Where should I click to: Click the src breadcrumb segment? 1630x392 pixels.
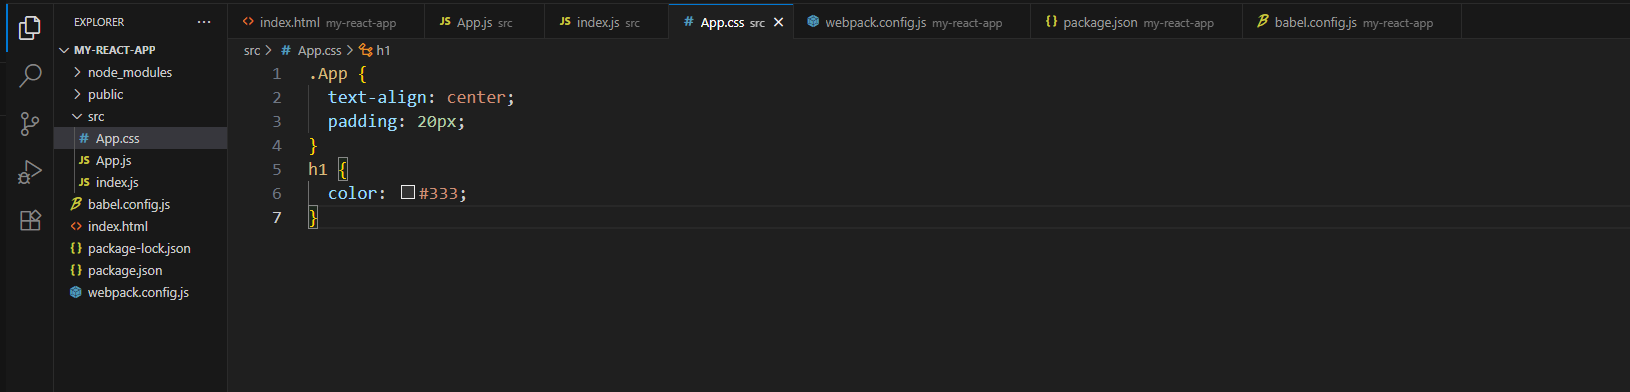click(x=252, y=50)
